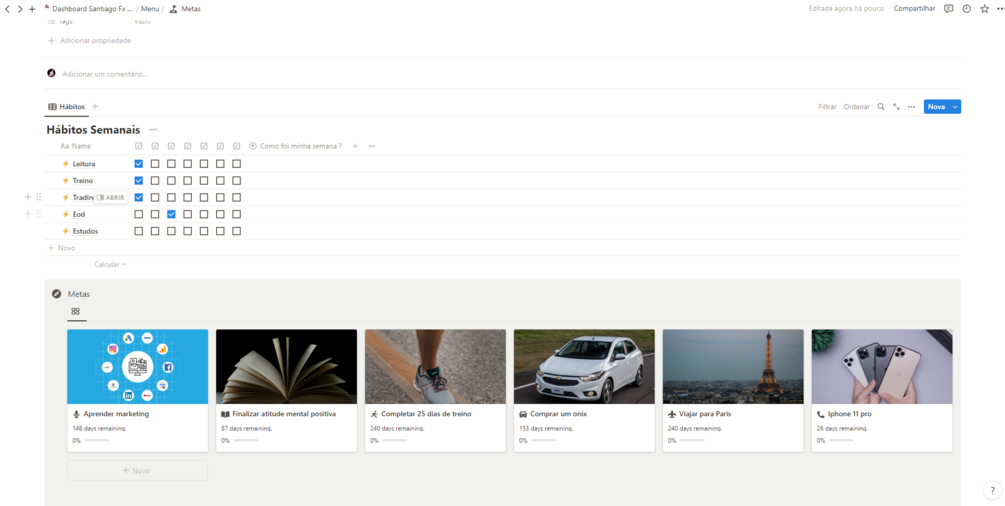1005x506 pixels.
Task: Uncheck first checkbox in Leitura row
Action: [138, 164]
